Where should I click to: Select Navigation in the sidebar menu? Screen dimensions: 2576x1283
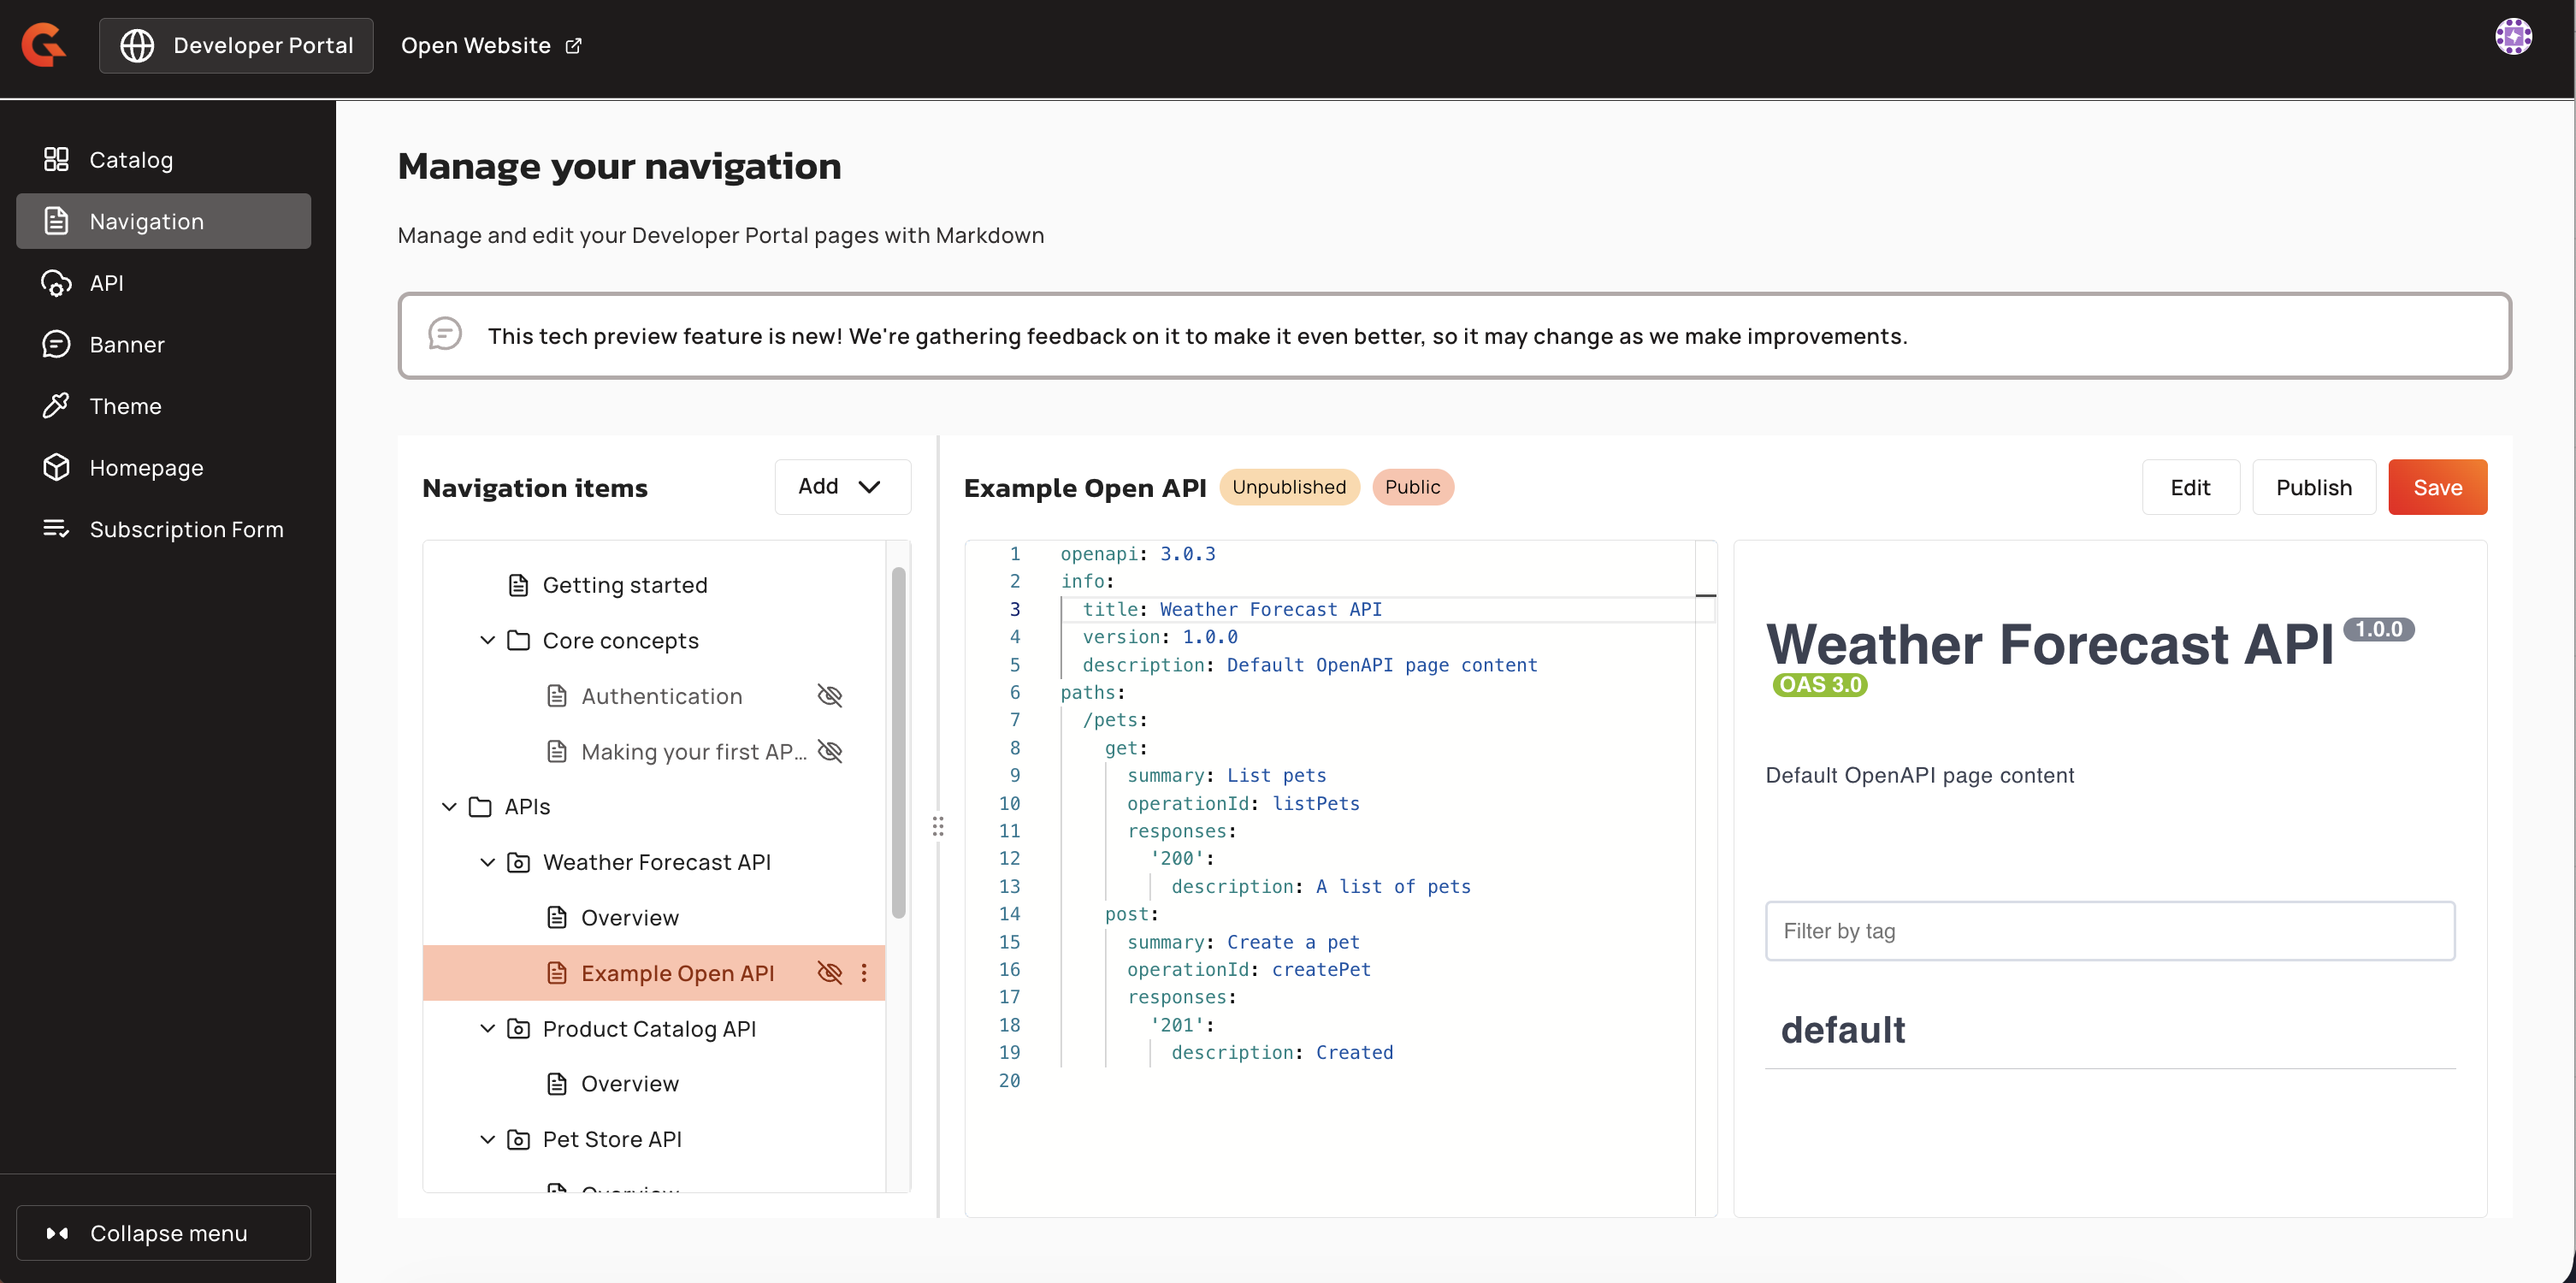(x=164, y=221)
